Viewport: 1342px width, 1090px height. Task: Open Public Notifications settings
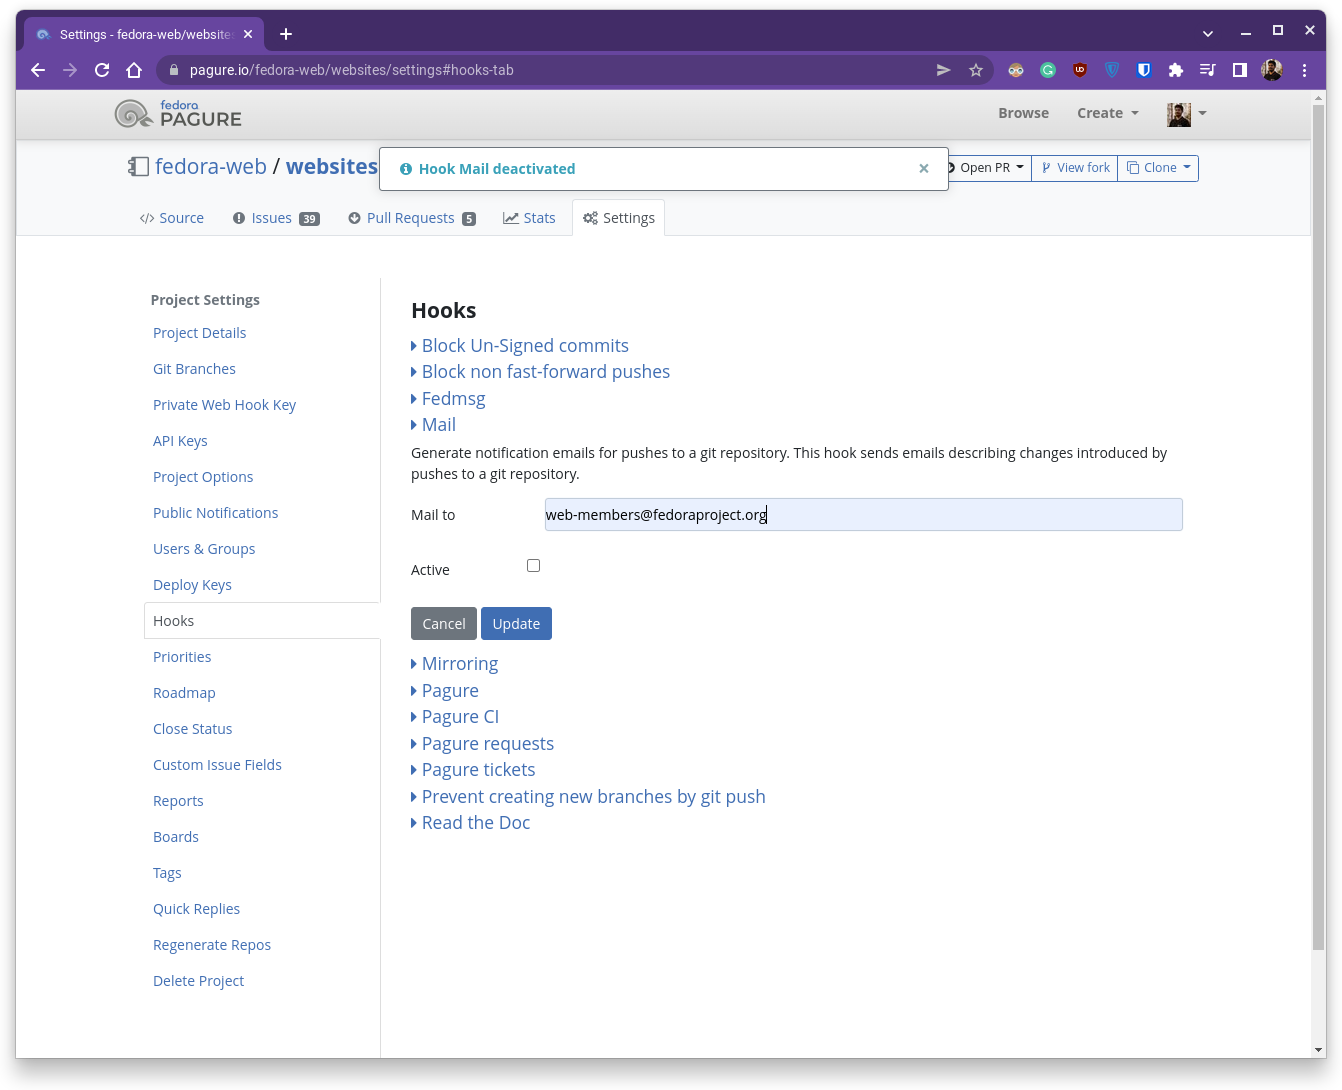pos(216,513)
